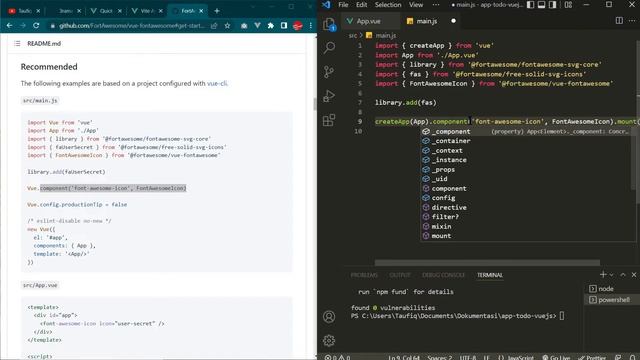Choose the config suggestion
Viewport: 640px width, 360px height.
528,198
